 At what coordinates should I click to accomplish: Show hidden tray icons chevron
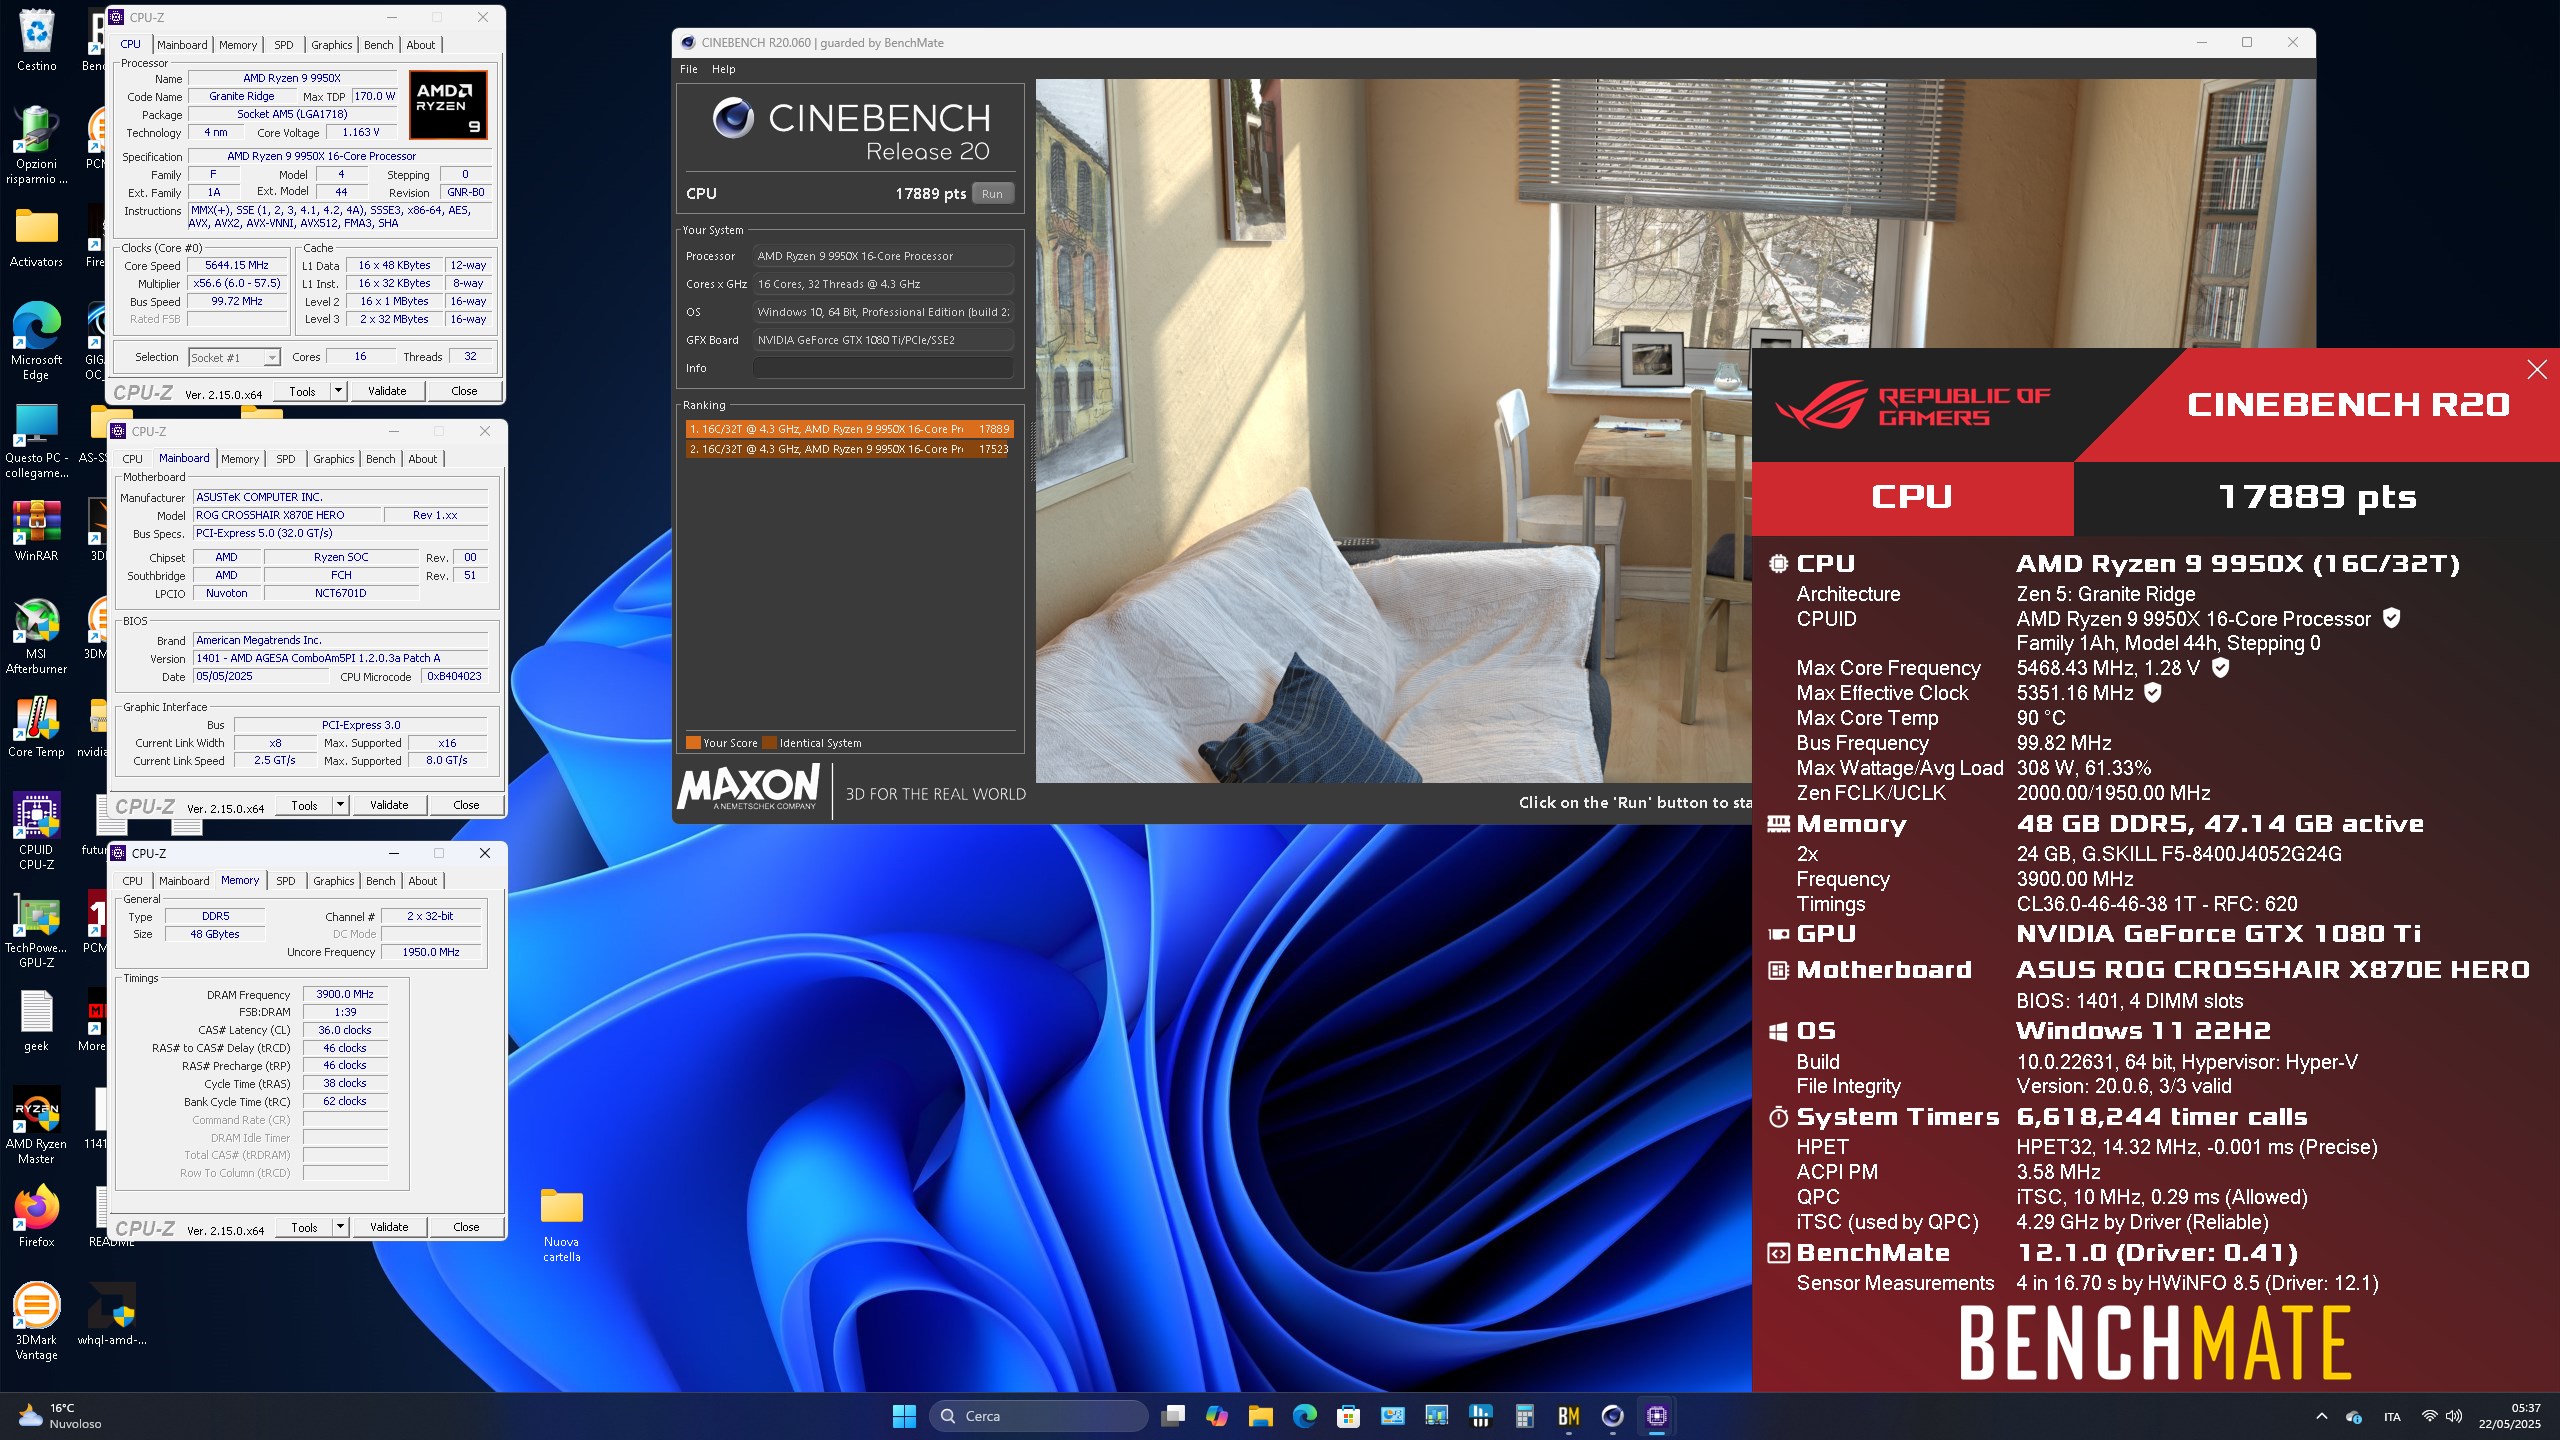(x=2321, y=1416)
